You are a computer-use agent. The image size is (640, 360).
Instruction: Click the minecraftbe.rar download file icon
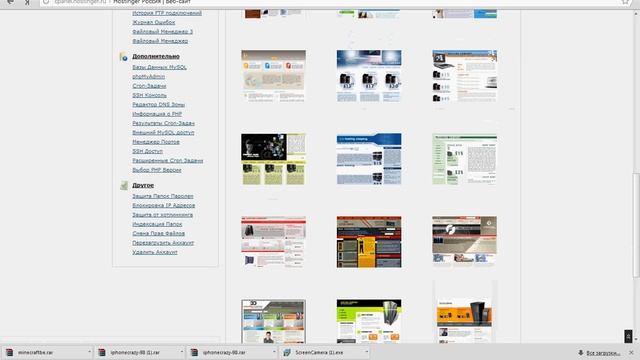9,352
